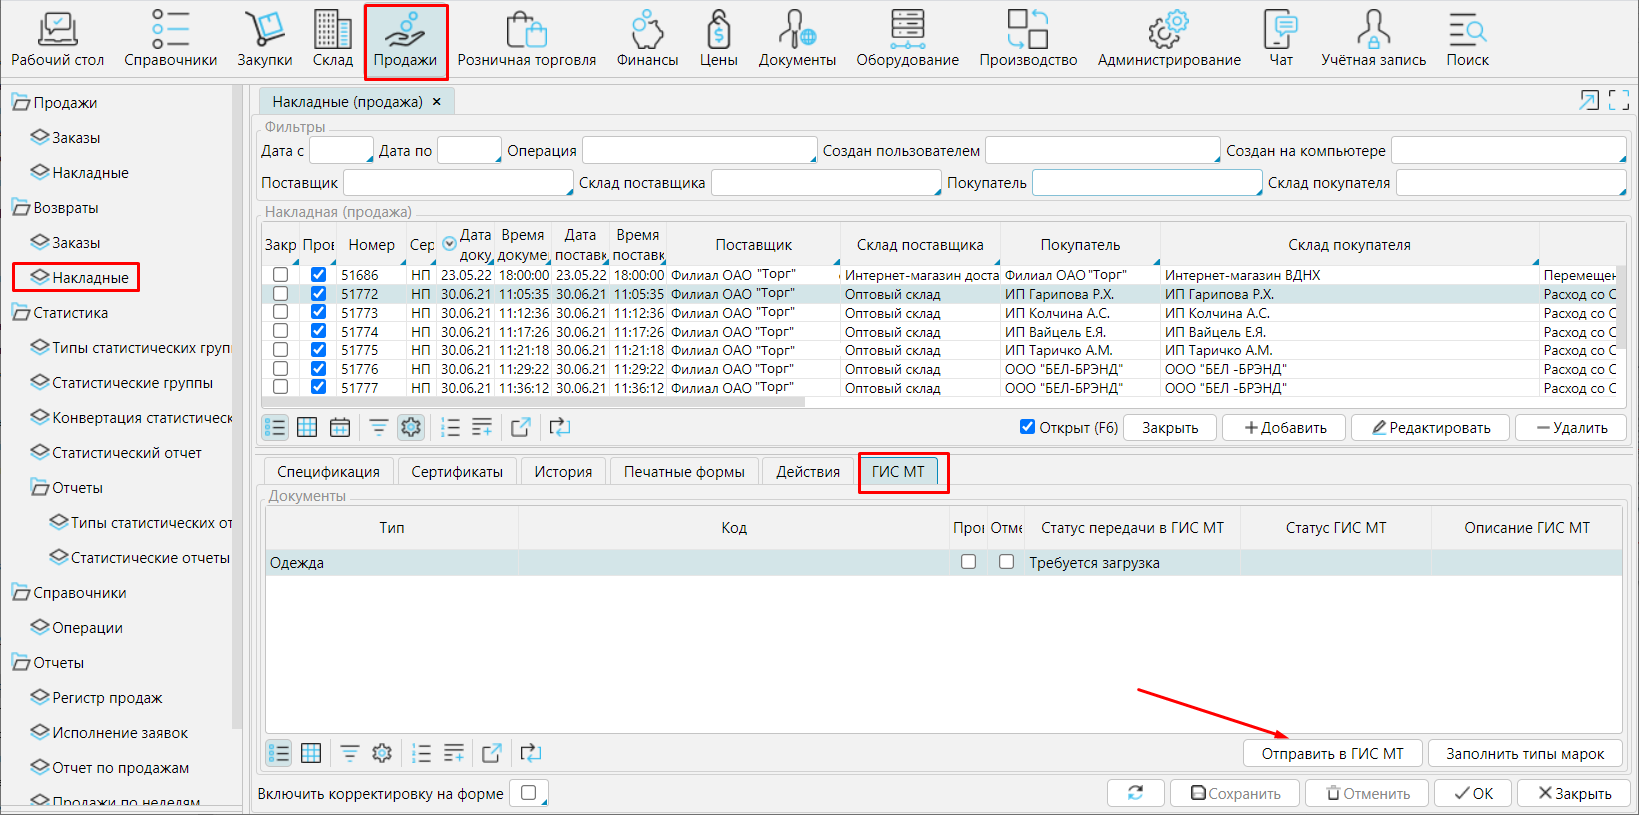Screen dimensions: 1639x815
Task: Click the Отправить в ГИС МТ button
Action: pyautogui.click(x=1332, y=754)
